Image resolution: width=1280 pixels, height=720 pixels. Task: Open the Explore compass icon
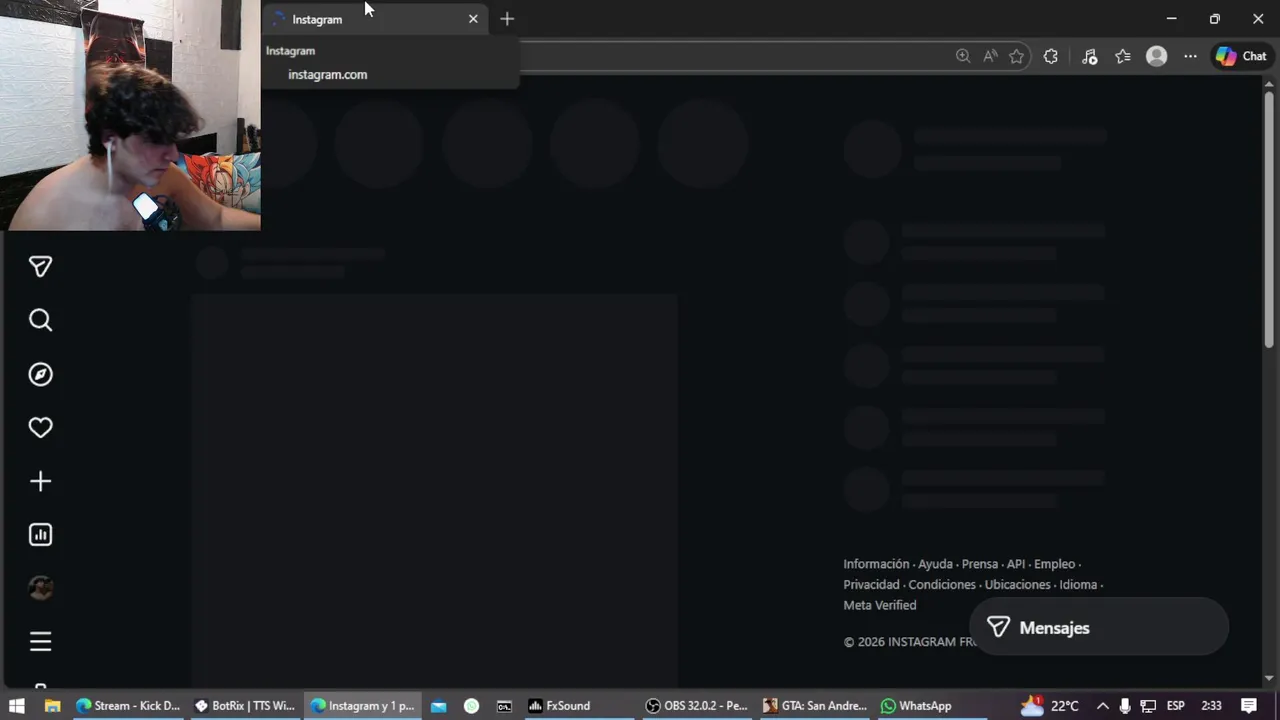pos(40,374)
